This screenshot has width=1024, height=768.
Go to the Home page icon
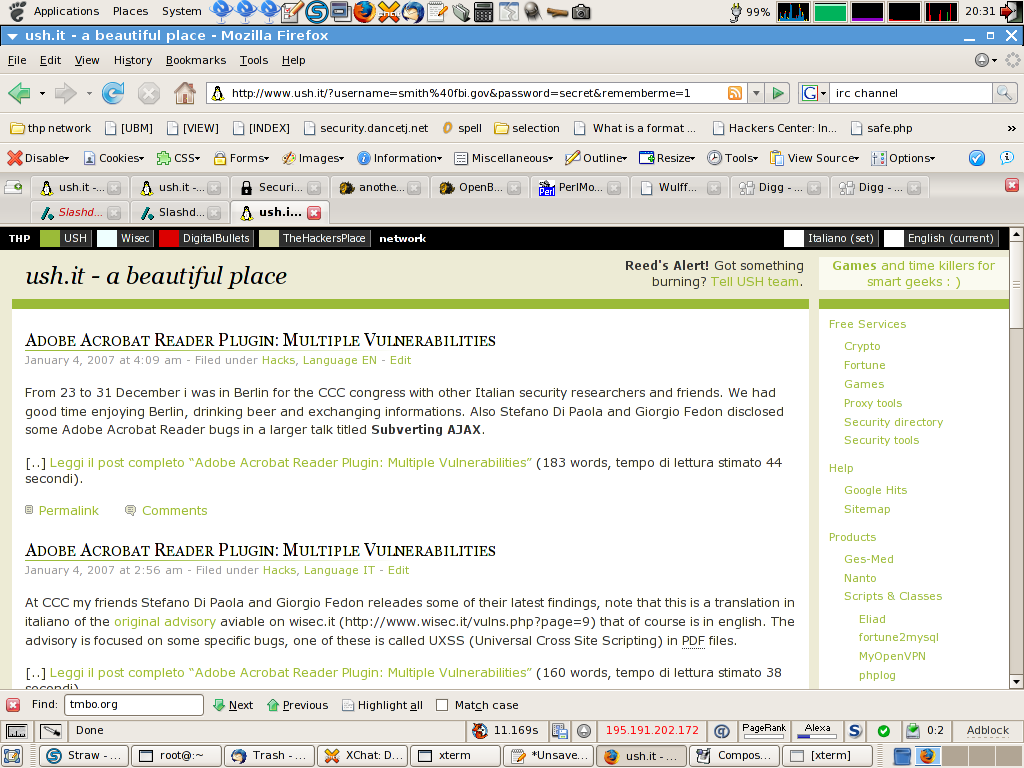click(x=184, y=93)
